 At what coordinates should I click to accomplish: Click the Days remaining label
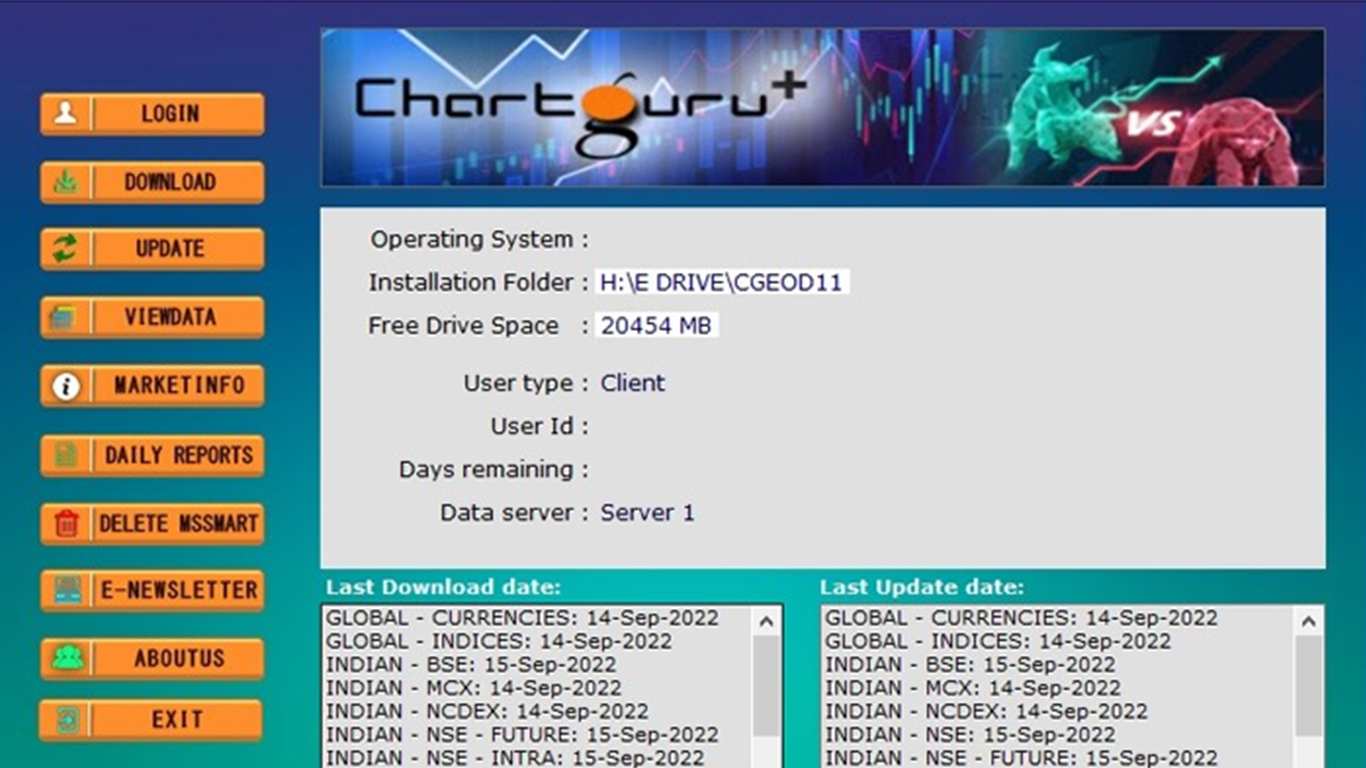tap(494, 469)
